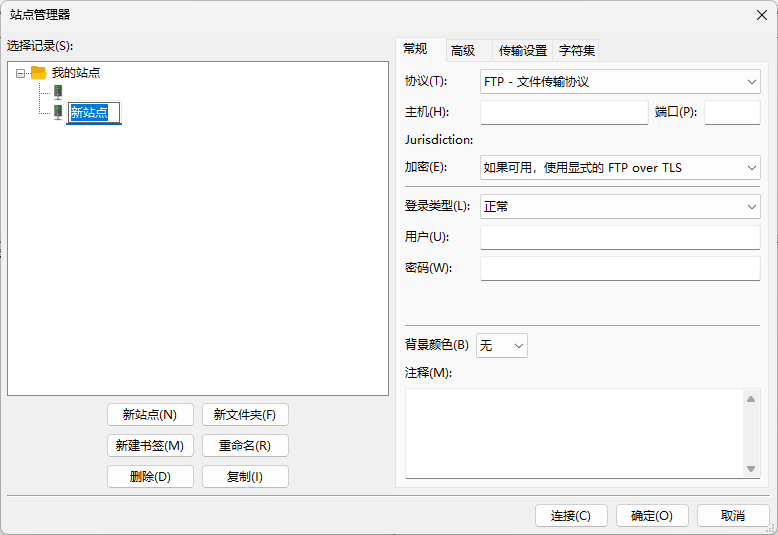Collapse the 我的站点 tree node

point(20,73)
